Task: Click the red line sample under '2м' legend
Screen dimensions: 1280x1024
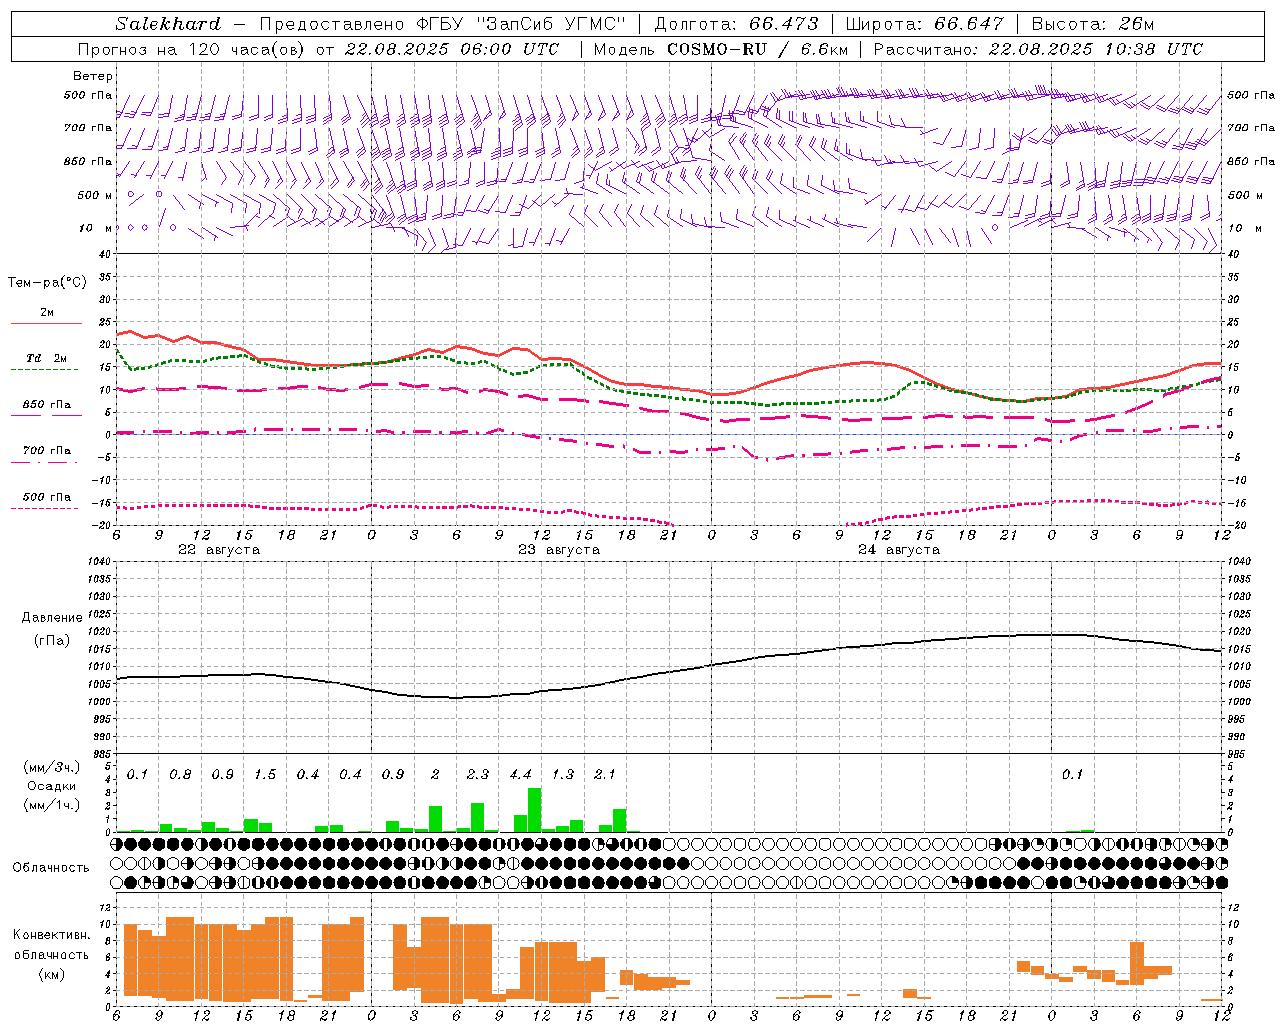Action: [x=46, y=324]
